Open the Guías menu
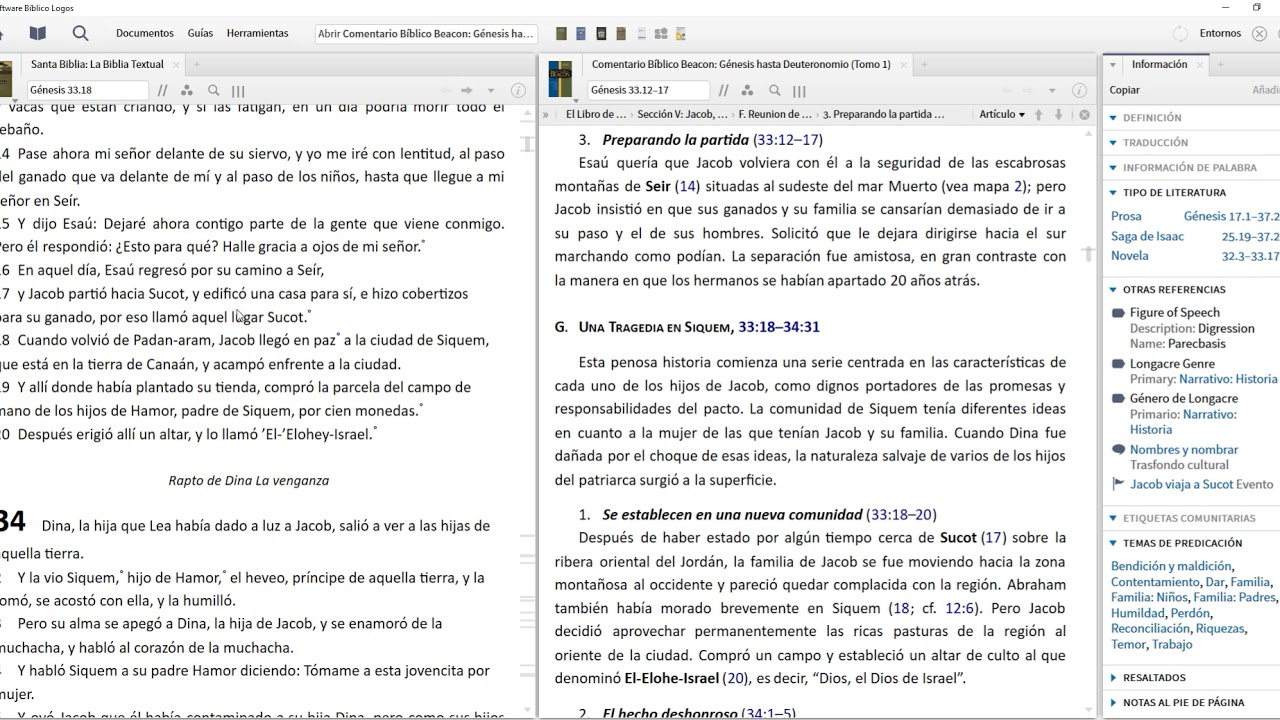Image resolution: width=1280 pixels, height=720 pixels. pos(200,33)
